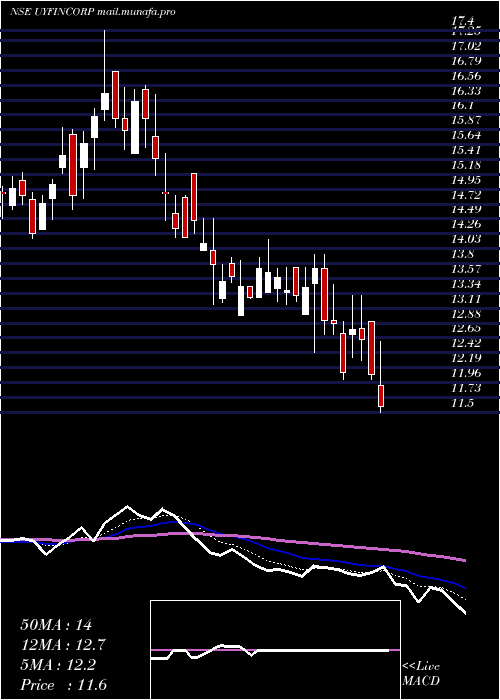Click the 12.19 price axis label
Image resolution: width=500 pixels, height=700 pixels.
[466, 358]
